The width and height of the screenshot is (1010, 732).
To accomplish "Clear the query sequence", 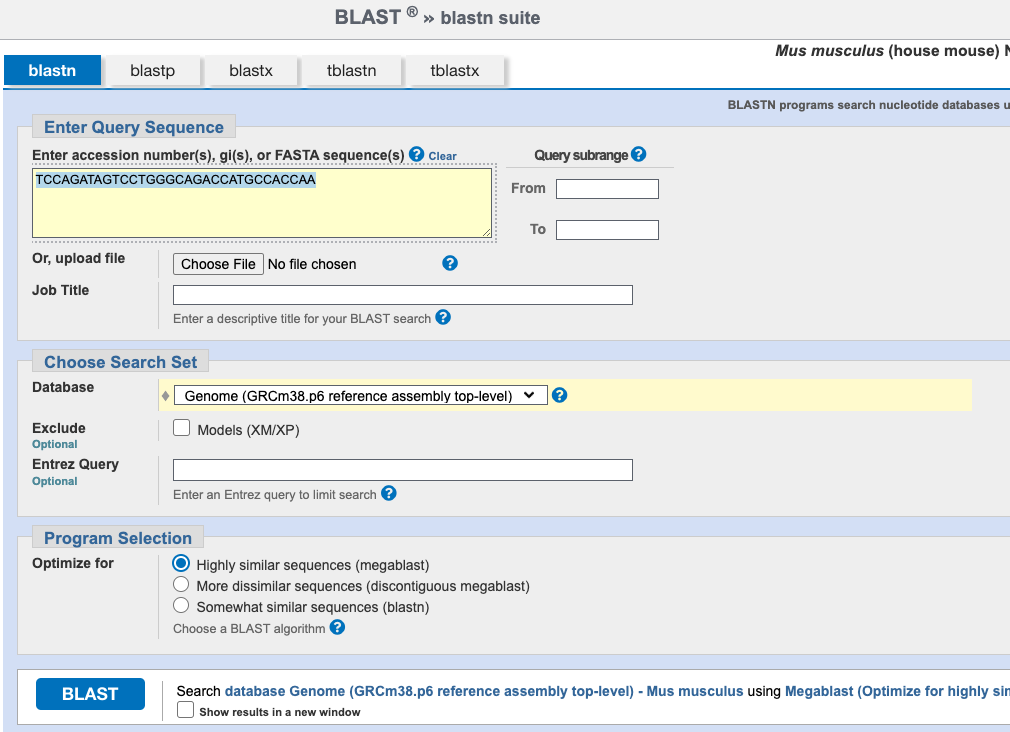I will click(443, 156).
